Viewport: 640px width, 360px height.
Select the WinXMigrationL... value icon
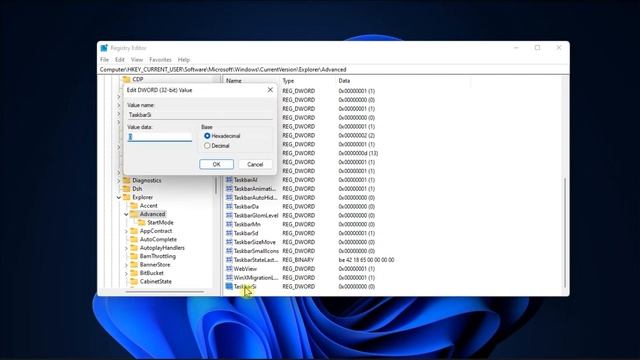(x=229, y=278)
